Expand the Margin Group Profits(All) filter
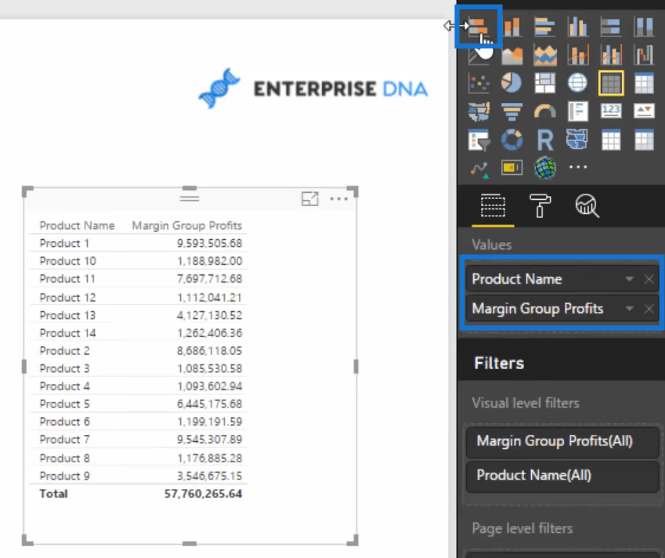The height and width of the screenshot is (558, 665). pos(562,442)
